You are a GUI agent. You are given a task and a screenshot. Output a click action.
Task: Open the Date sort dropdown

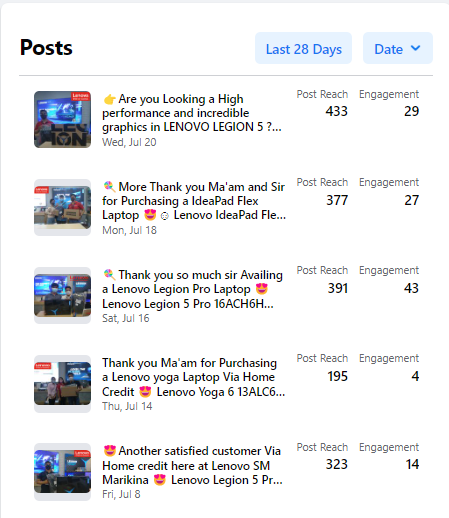click(398, 48)
